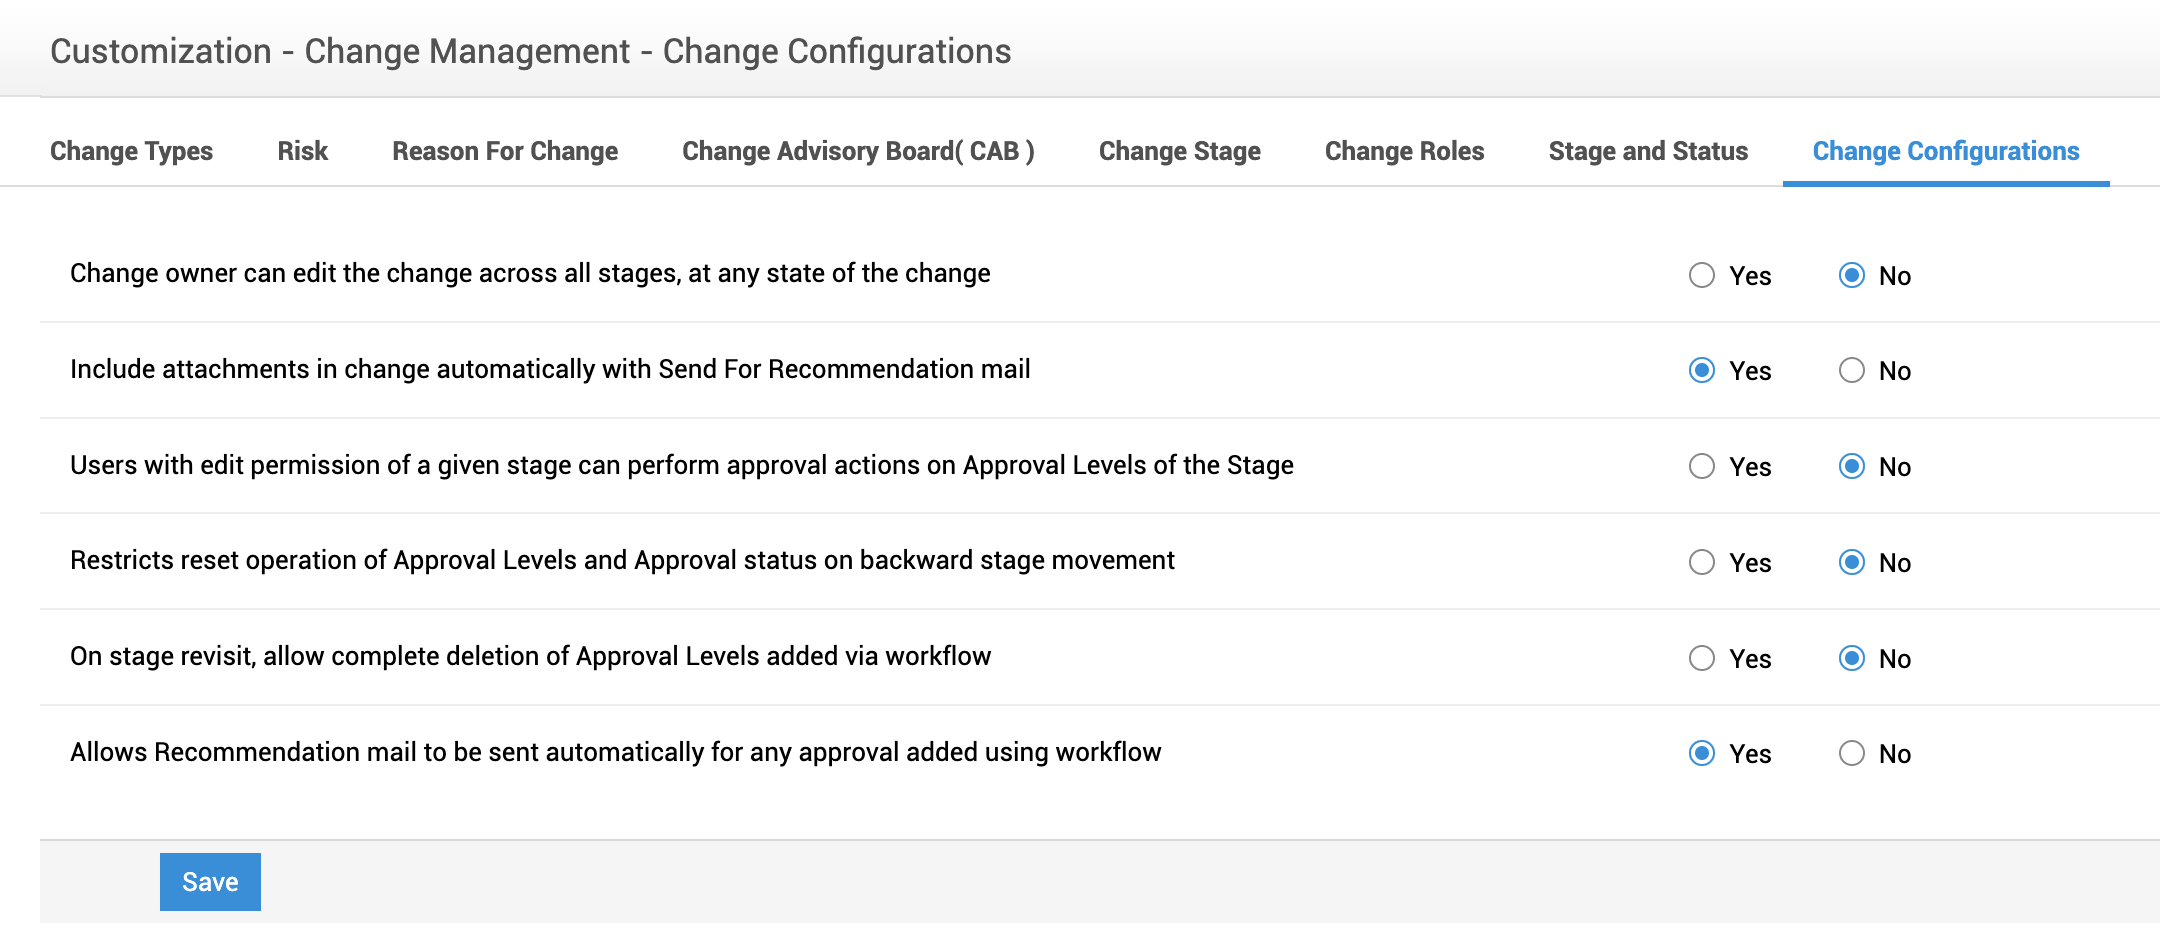Click the Save button
Image resolution: width=2160 pixels, height=930 pixels.
(x=210, y=882)
